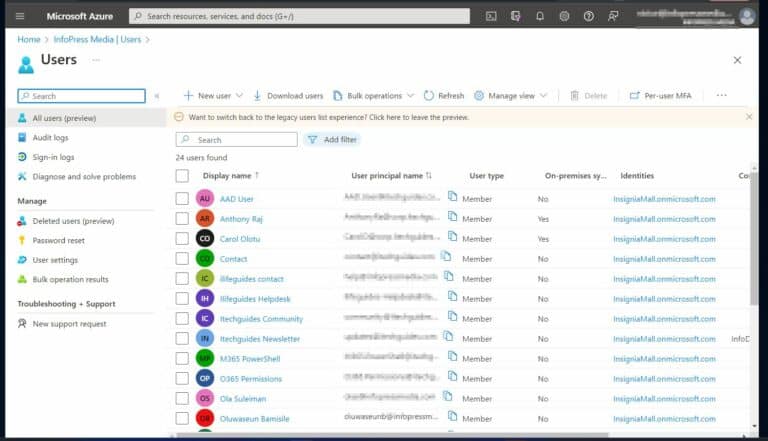Copy Ola Suleiman's principal name
The width and height of the screenshot is (768, 441).
447,396
